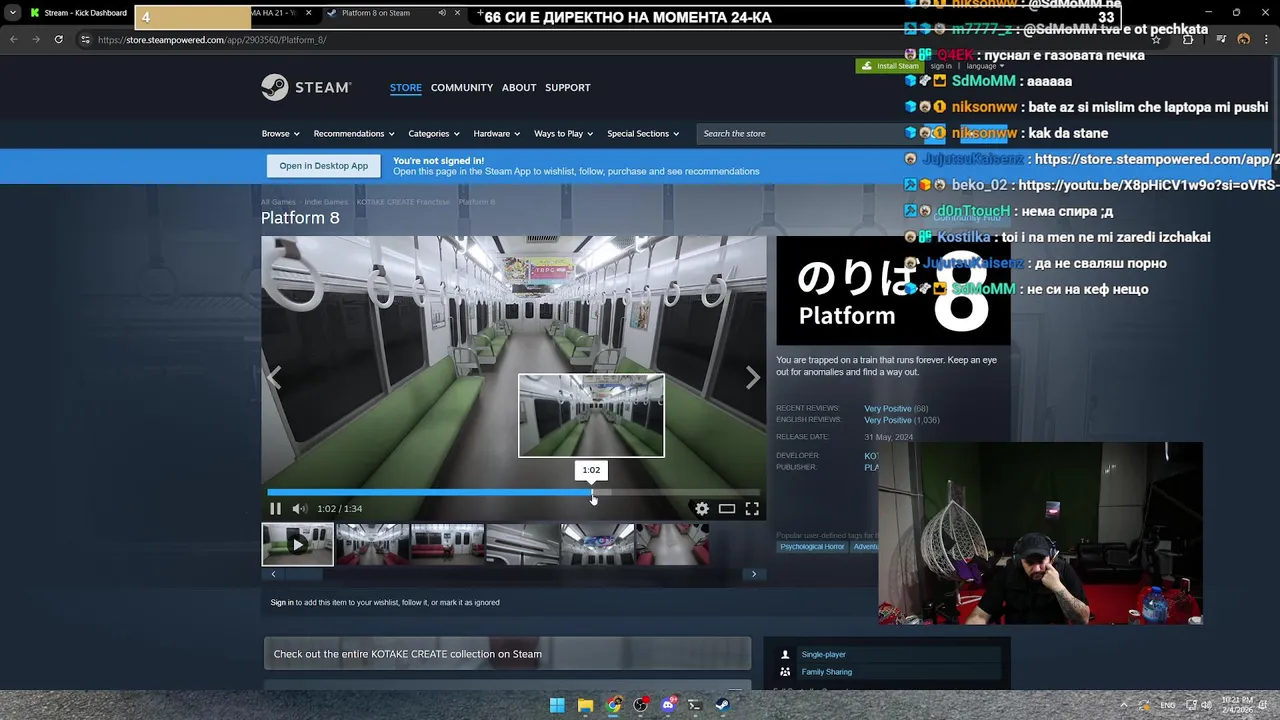Click the Sign in link under the thumbnails
Image resolution: width=1280 pixels, height=720 pixels.
click(282, 603)
